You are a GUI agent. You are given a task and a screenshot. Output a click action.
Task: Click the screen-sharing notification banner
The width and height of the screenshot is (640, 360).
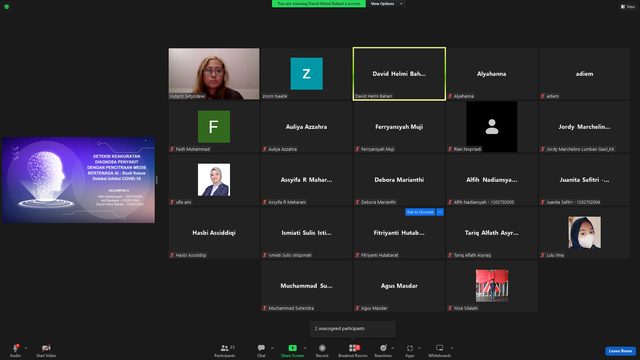pos(319,4)
